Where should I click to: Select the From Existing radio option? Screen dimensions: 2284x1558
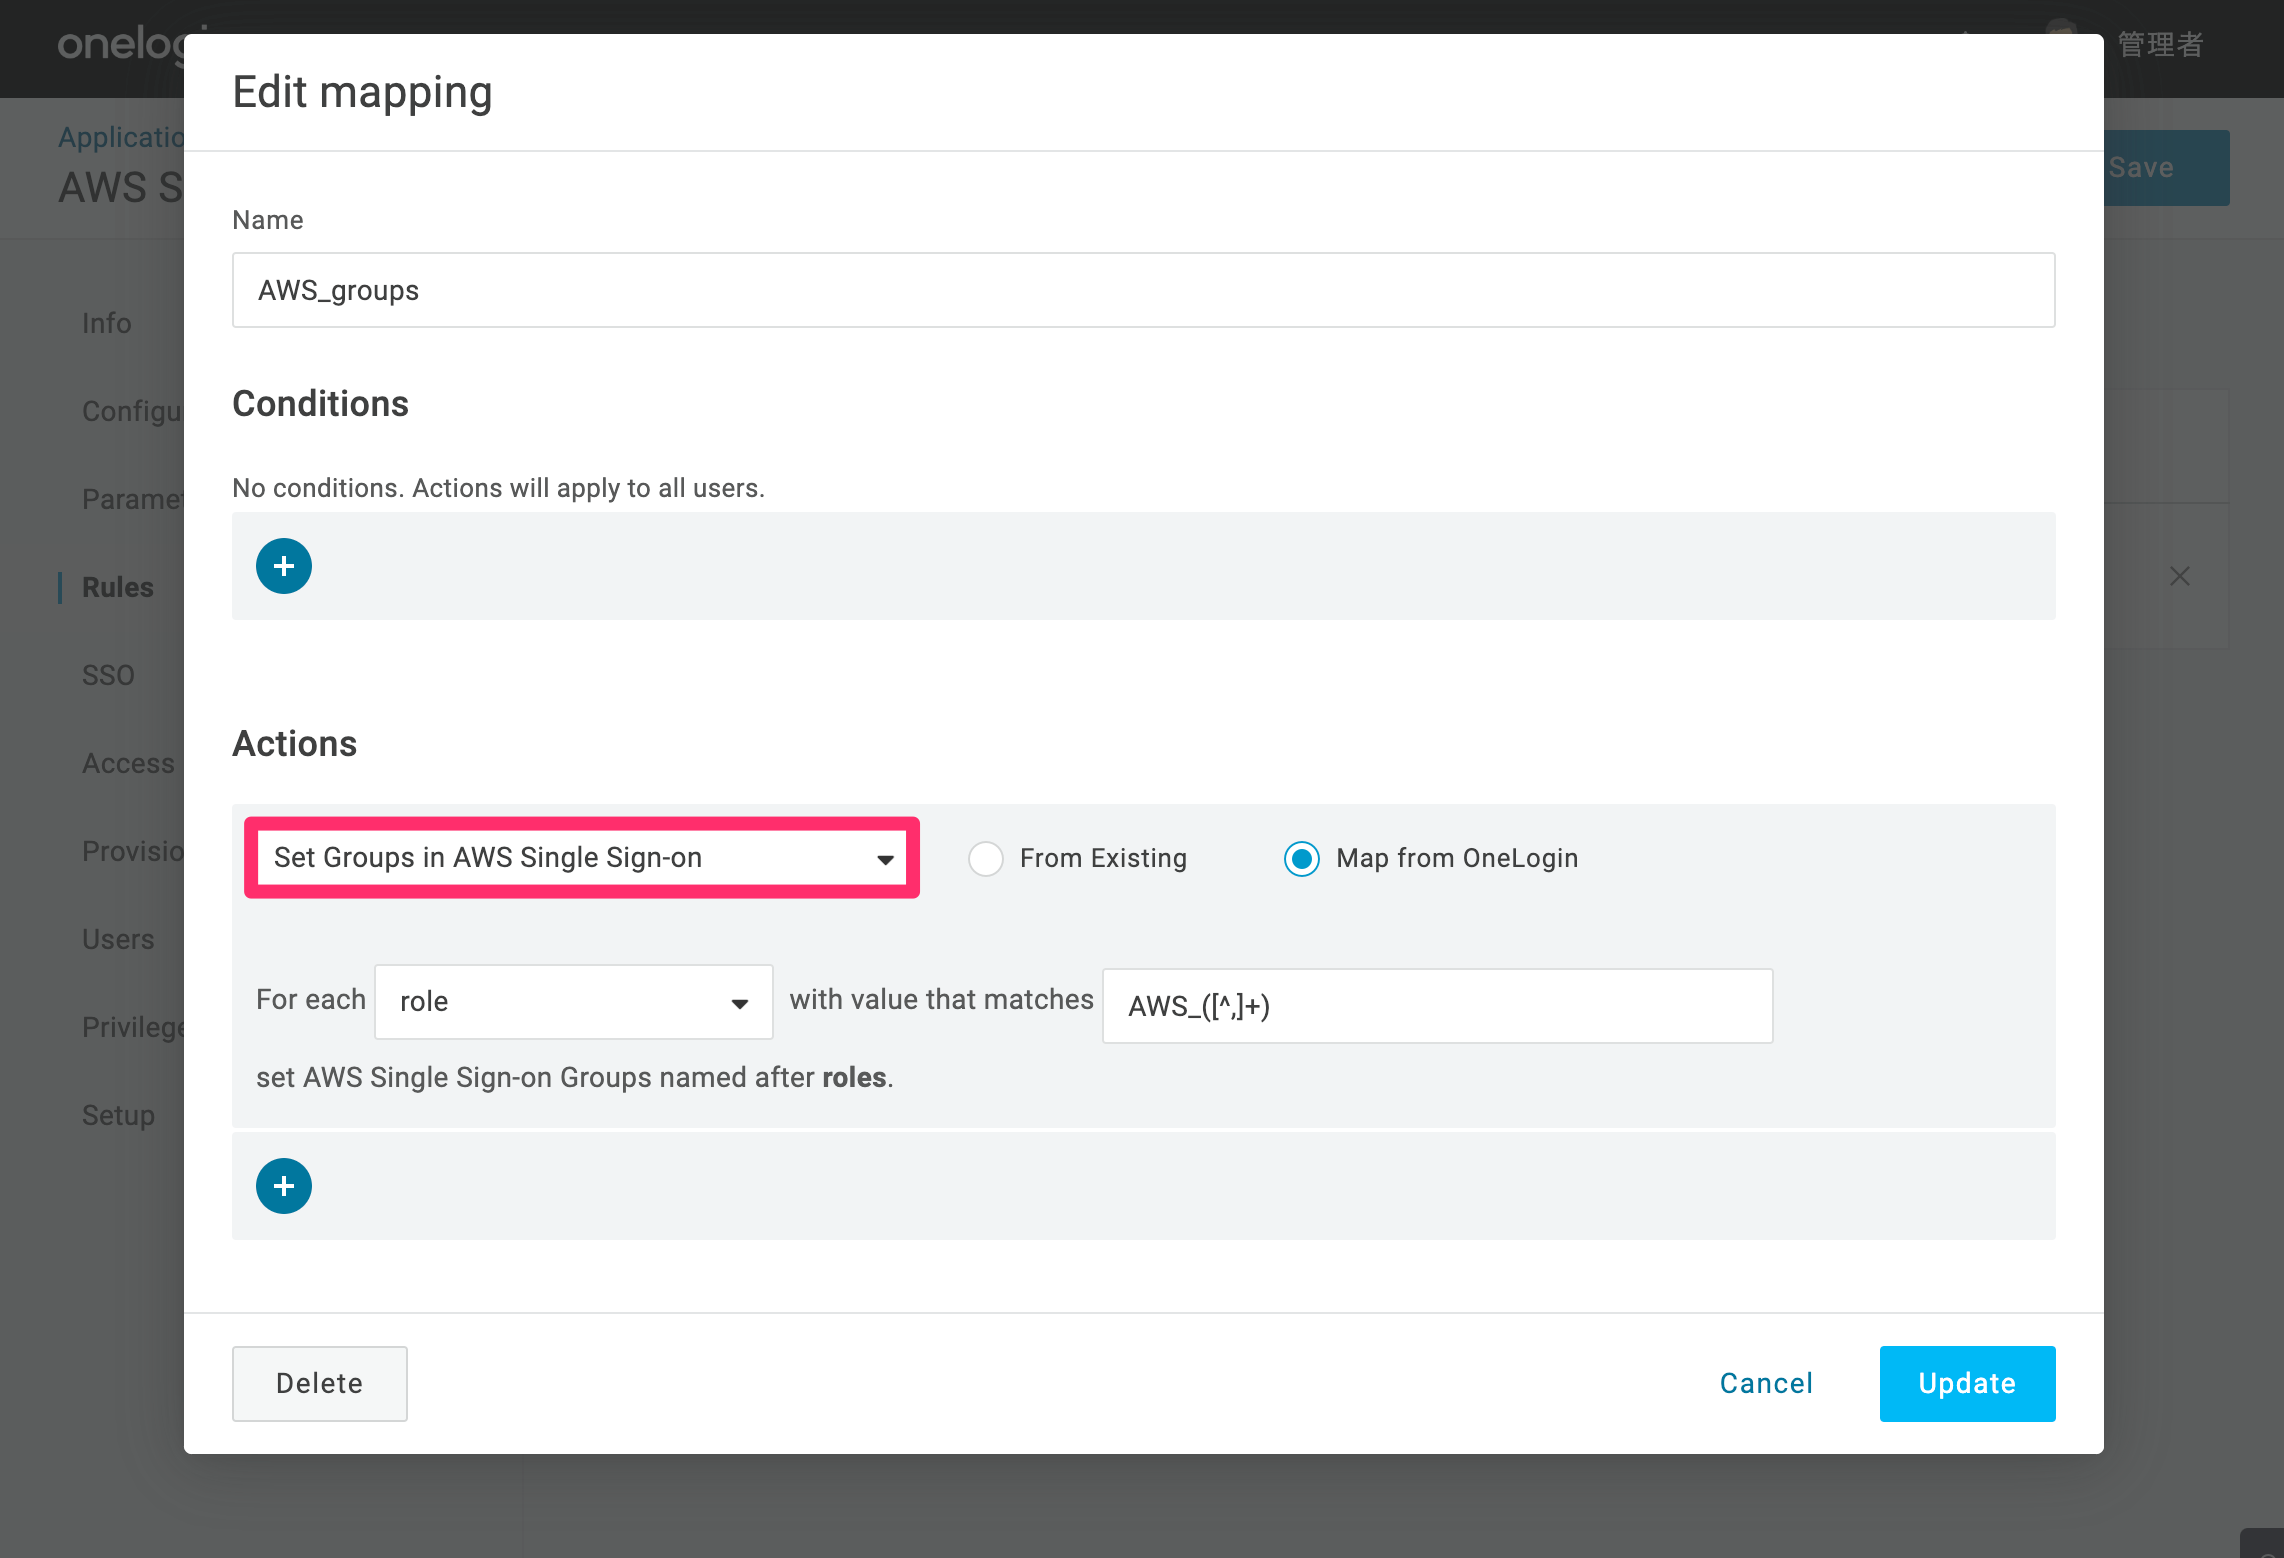[986, 859]
